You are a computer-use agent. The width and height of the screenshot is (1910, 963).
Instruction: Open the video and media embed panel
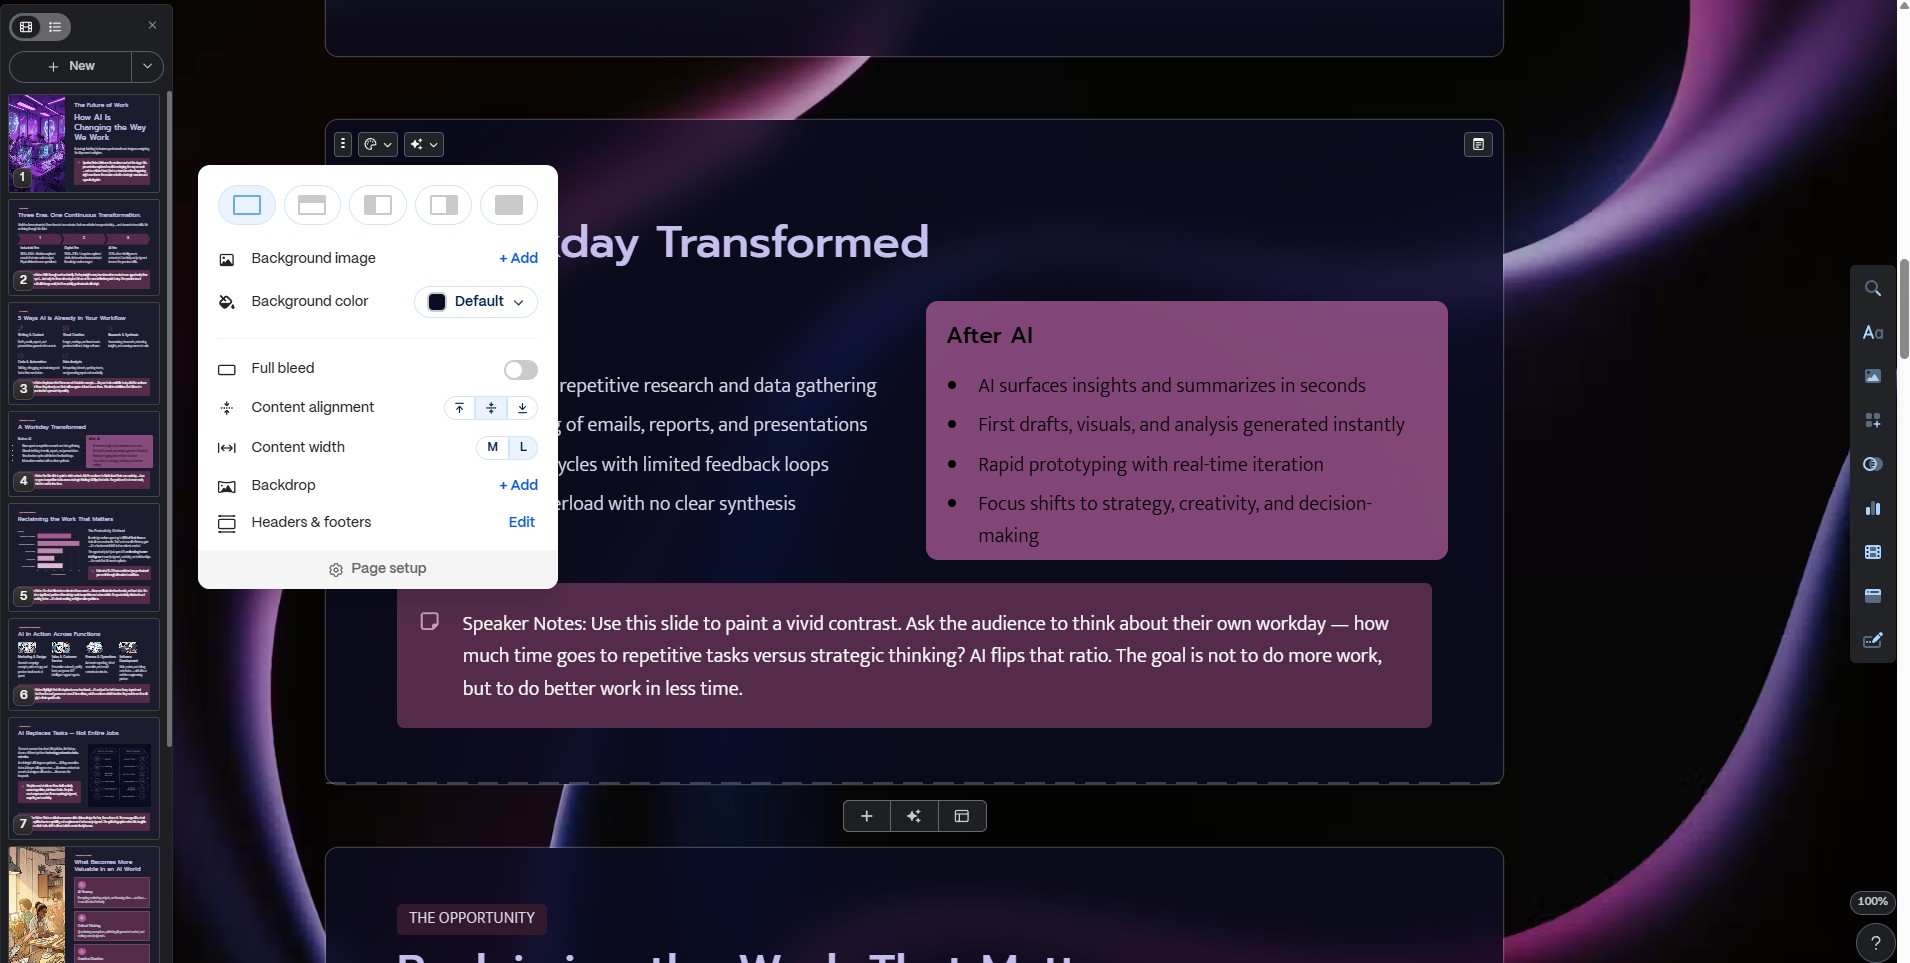click(x=1873, y=552)
